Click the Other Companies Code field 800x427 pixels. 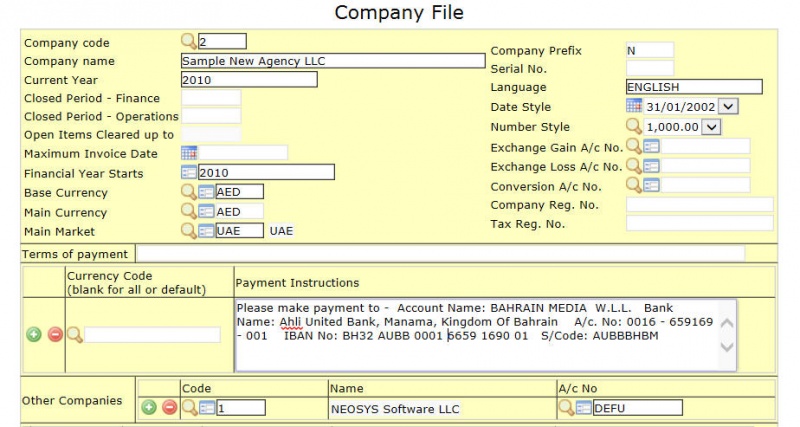(x=241, y=408)
